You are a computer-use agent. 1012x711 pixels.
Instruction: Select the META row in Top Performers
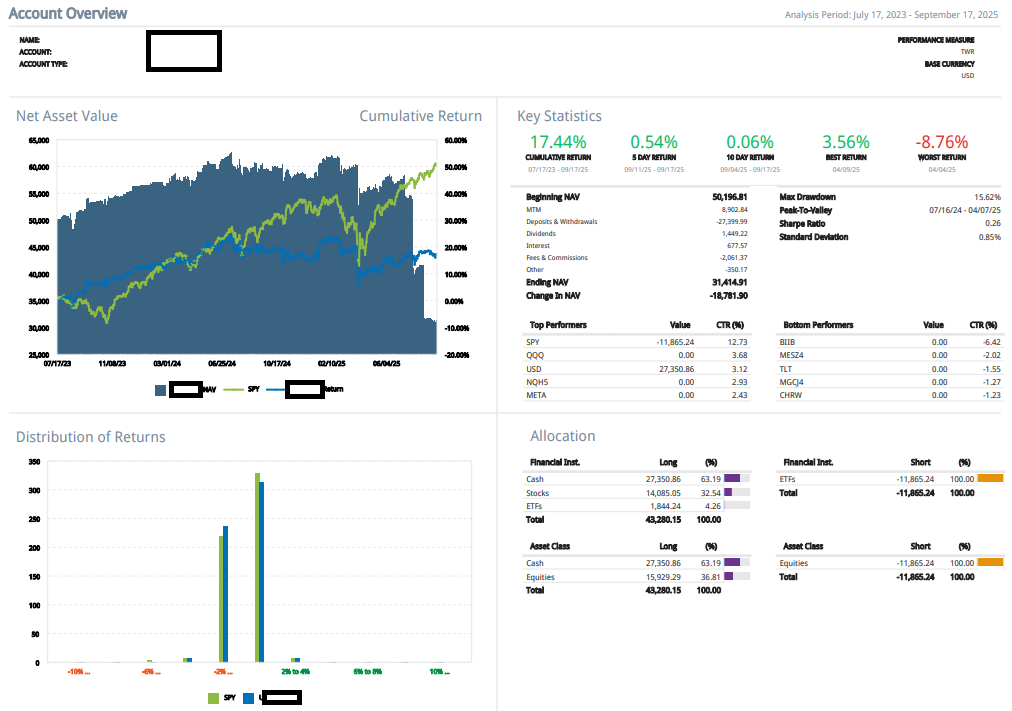537,395
